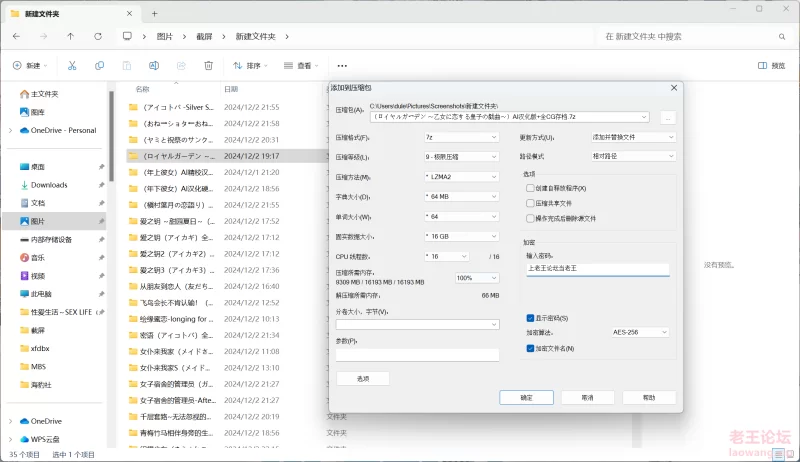
Task: Click 图片 in the breadcrumb path
Action: tap(164, 36)
